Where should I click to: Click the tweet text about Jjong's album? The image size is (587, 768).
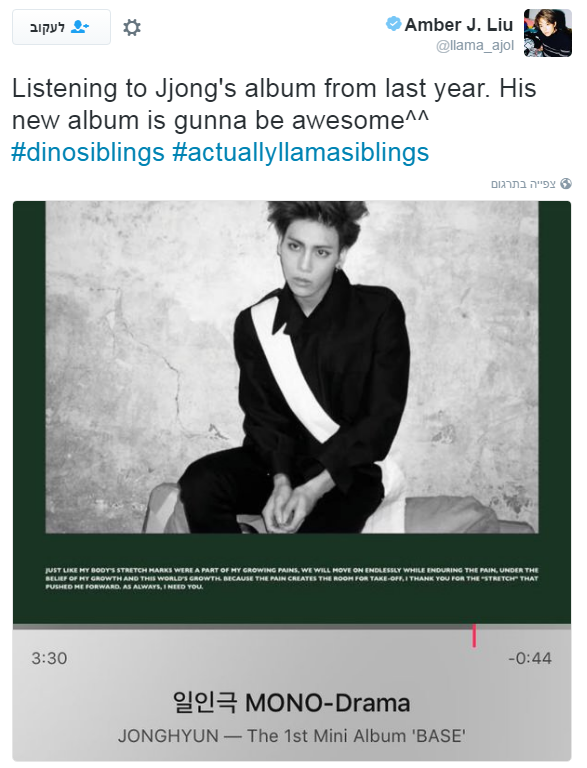pyautogui.click(x=274, y=104)
